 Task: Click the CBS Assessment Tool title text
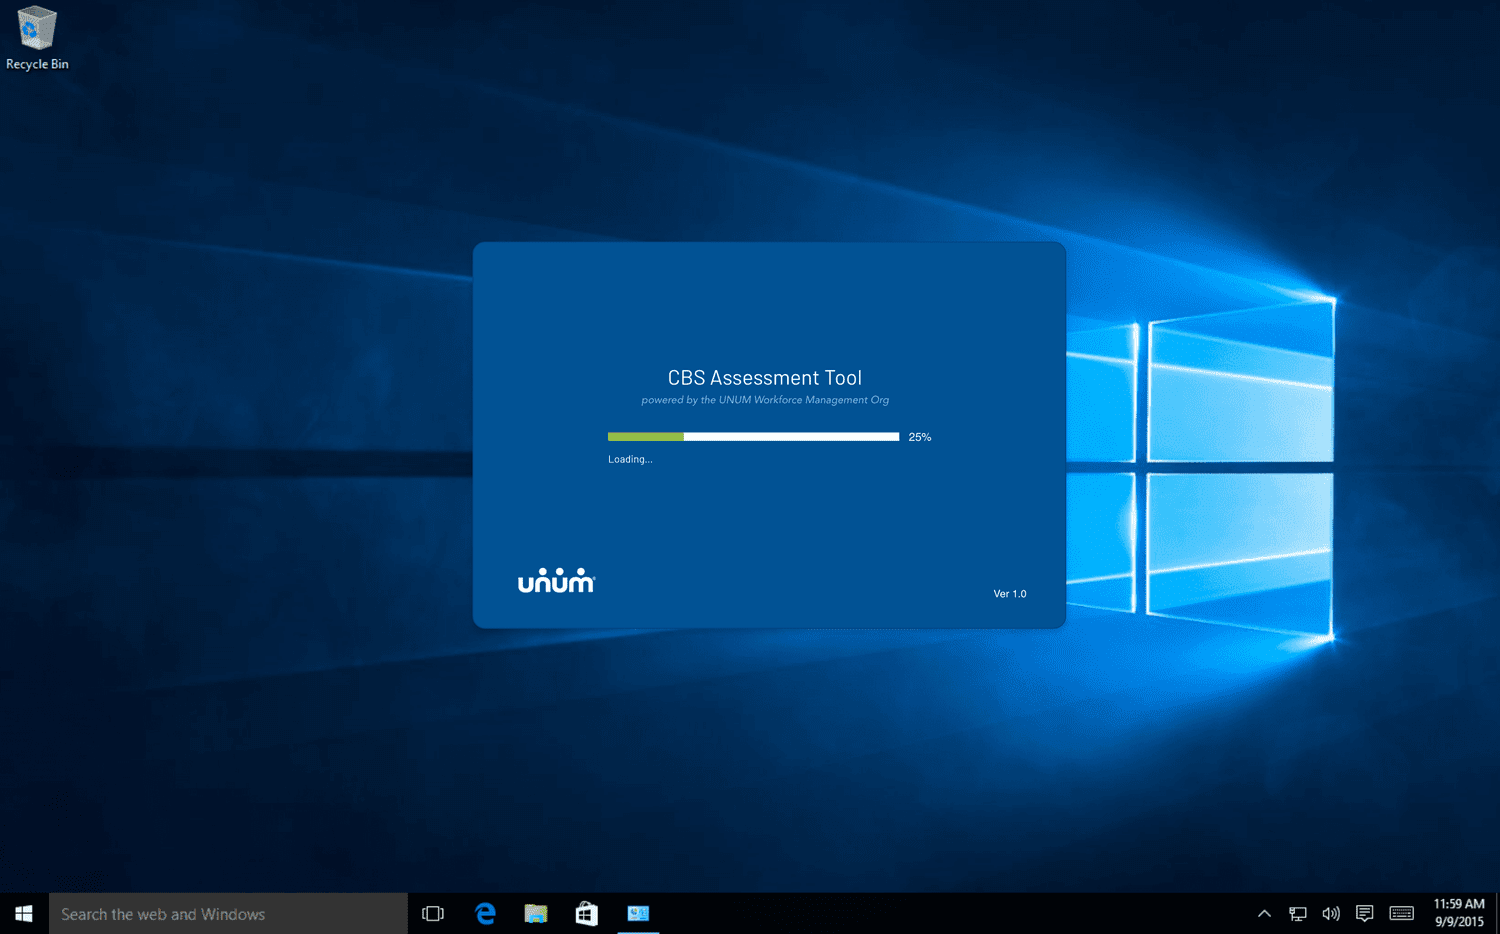tap(765, 378)
